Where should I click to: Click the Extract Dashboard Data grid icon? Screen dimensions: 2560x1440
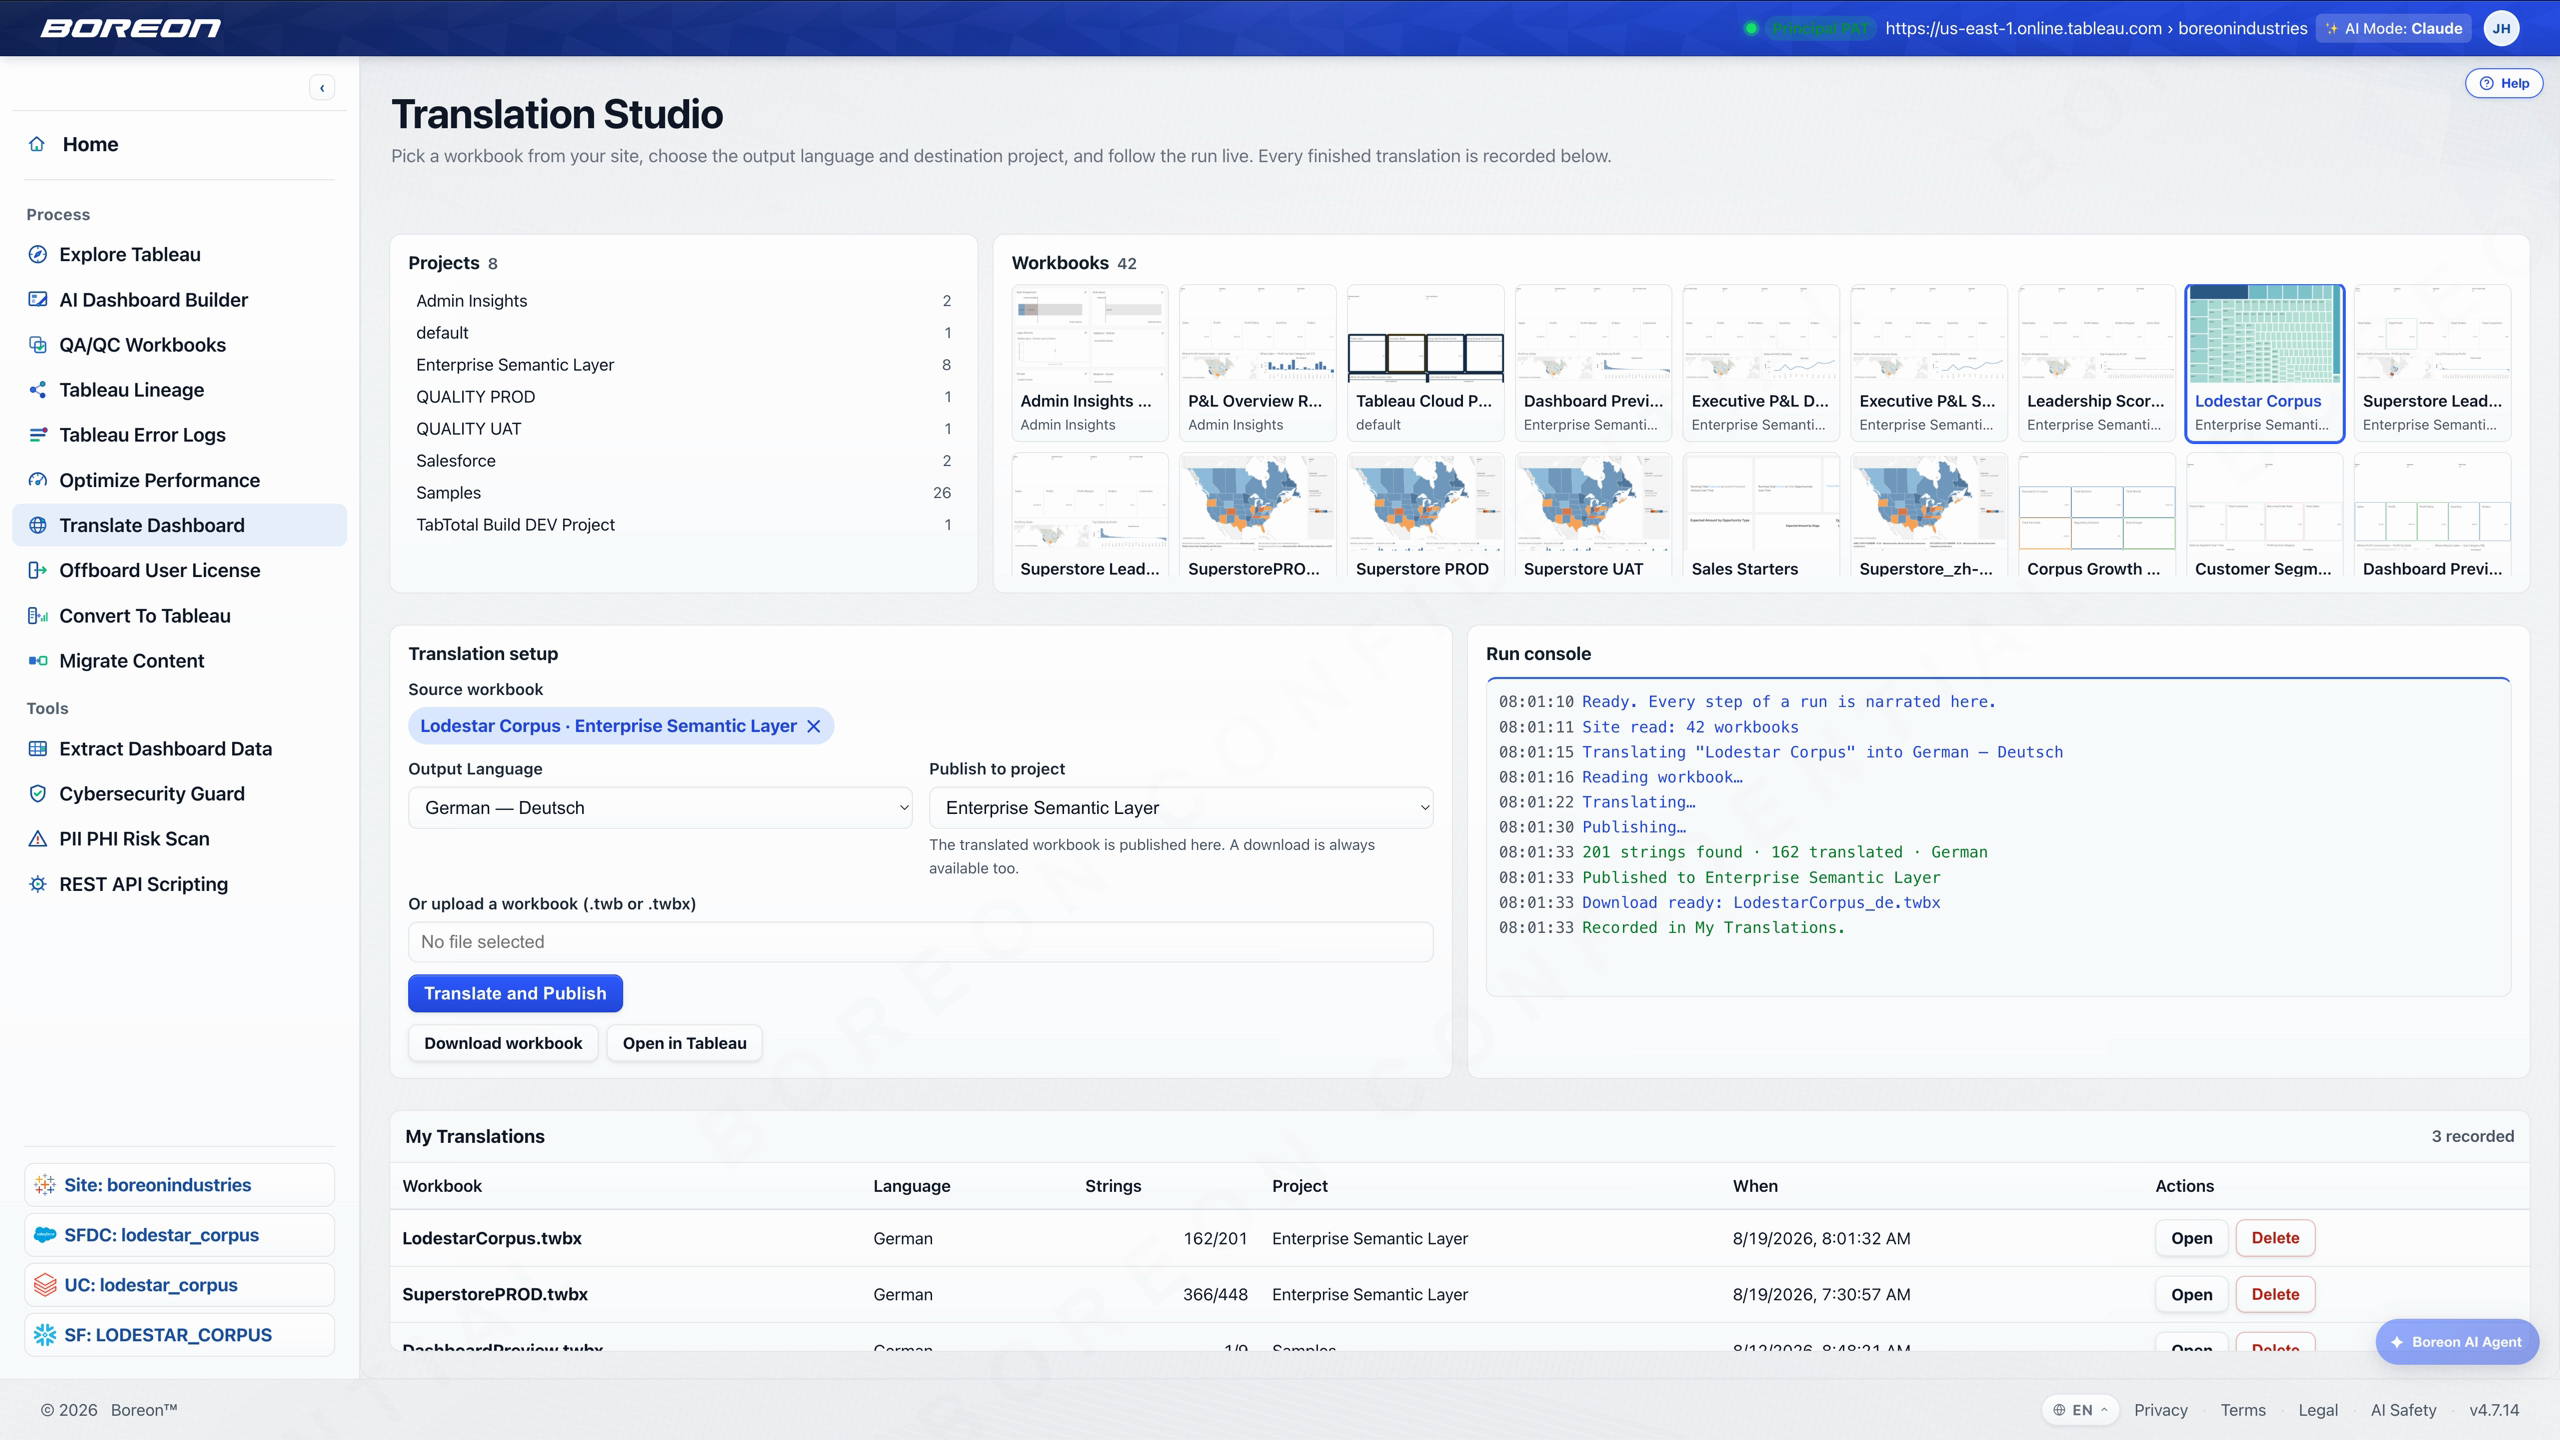tap(38, 749)
